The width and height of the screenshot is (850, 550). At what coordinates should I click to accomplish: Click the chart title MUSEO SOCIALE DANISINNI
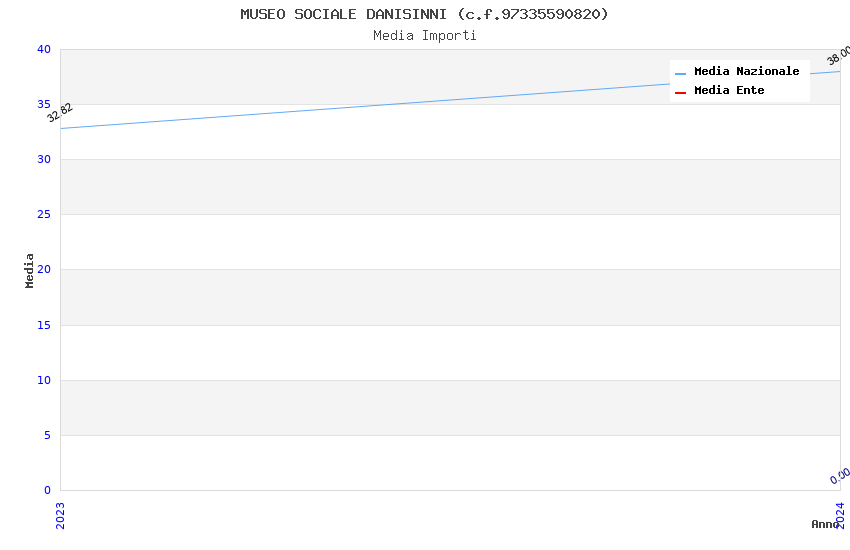point(424,14)
